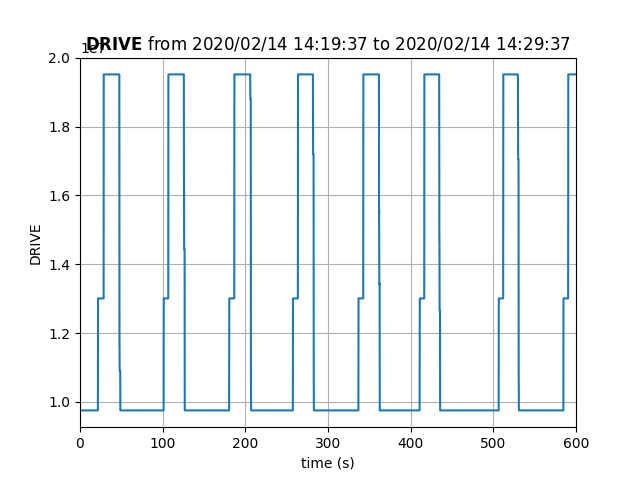Viewport: 640px width, 480px height.
Task: Click the y-axis tick label 1.6
Action: click(60, 196)
